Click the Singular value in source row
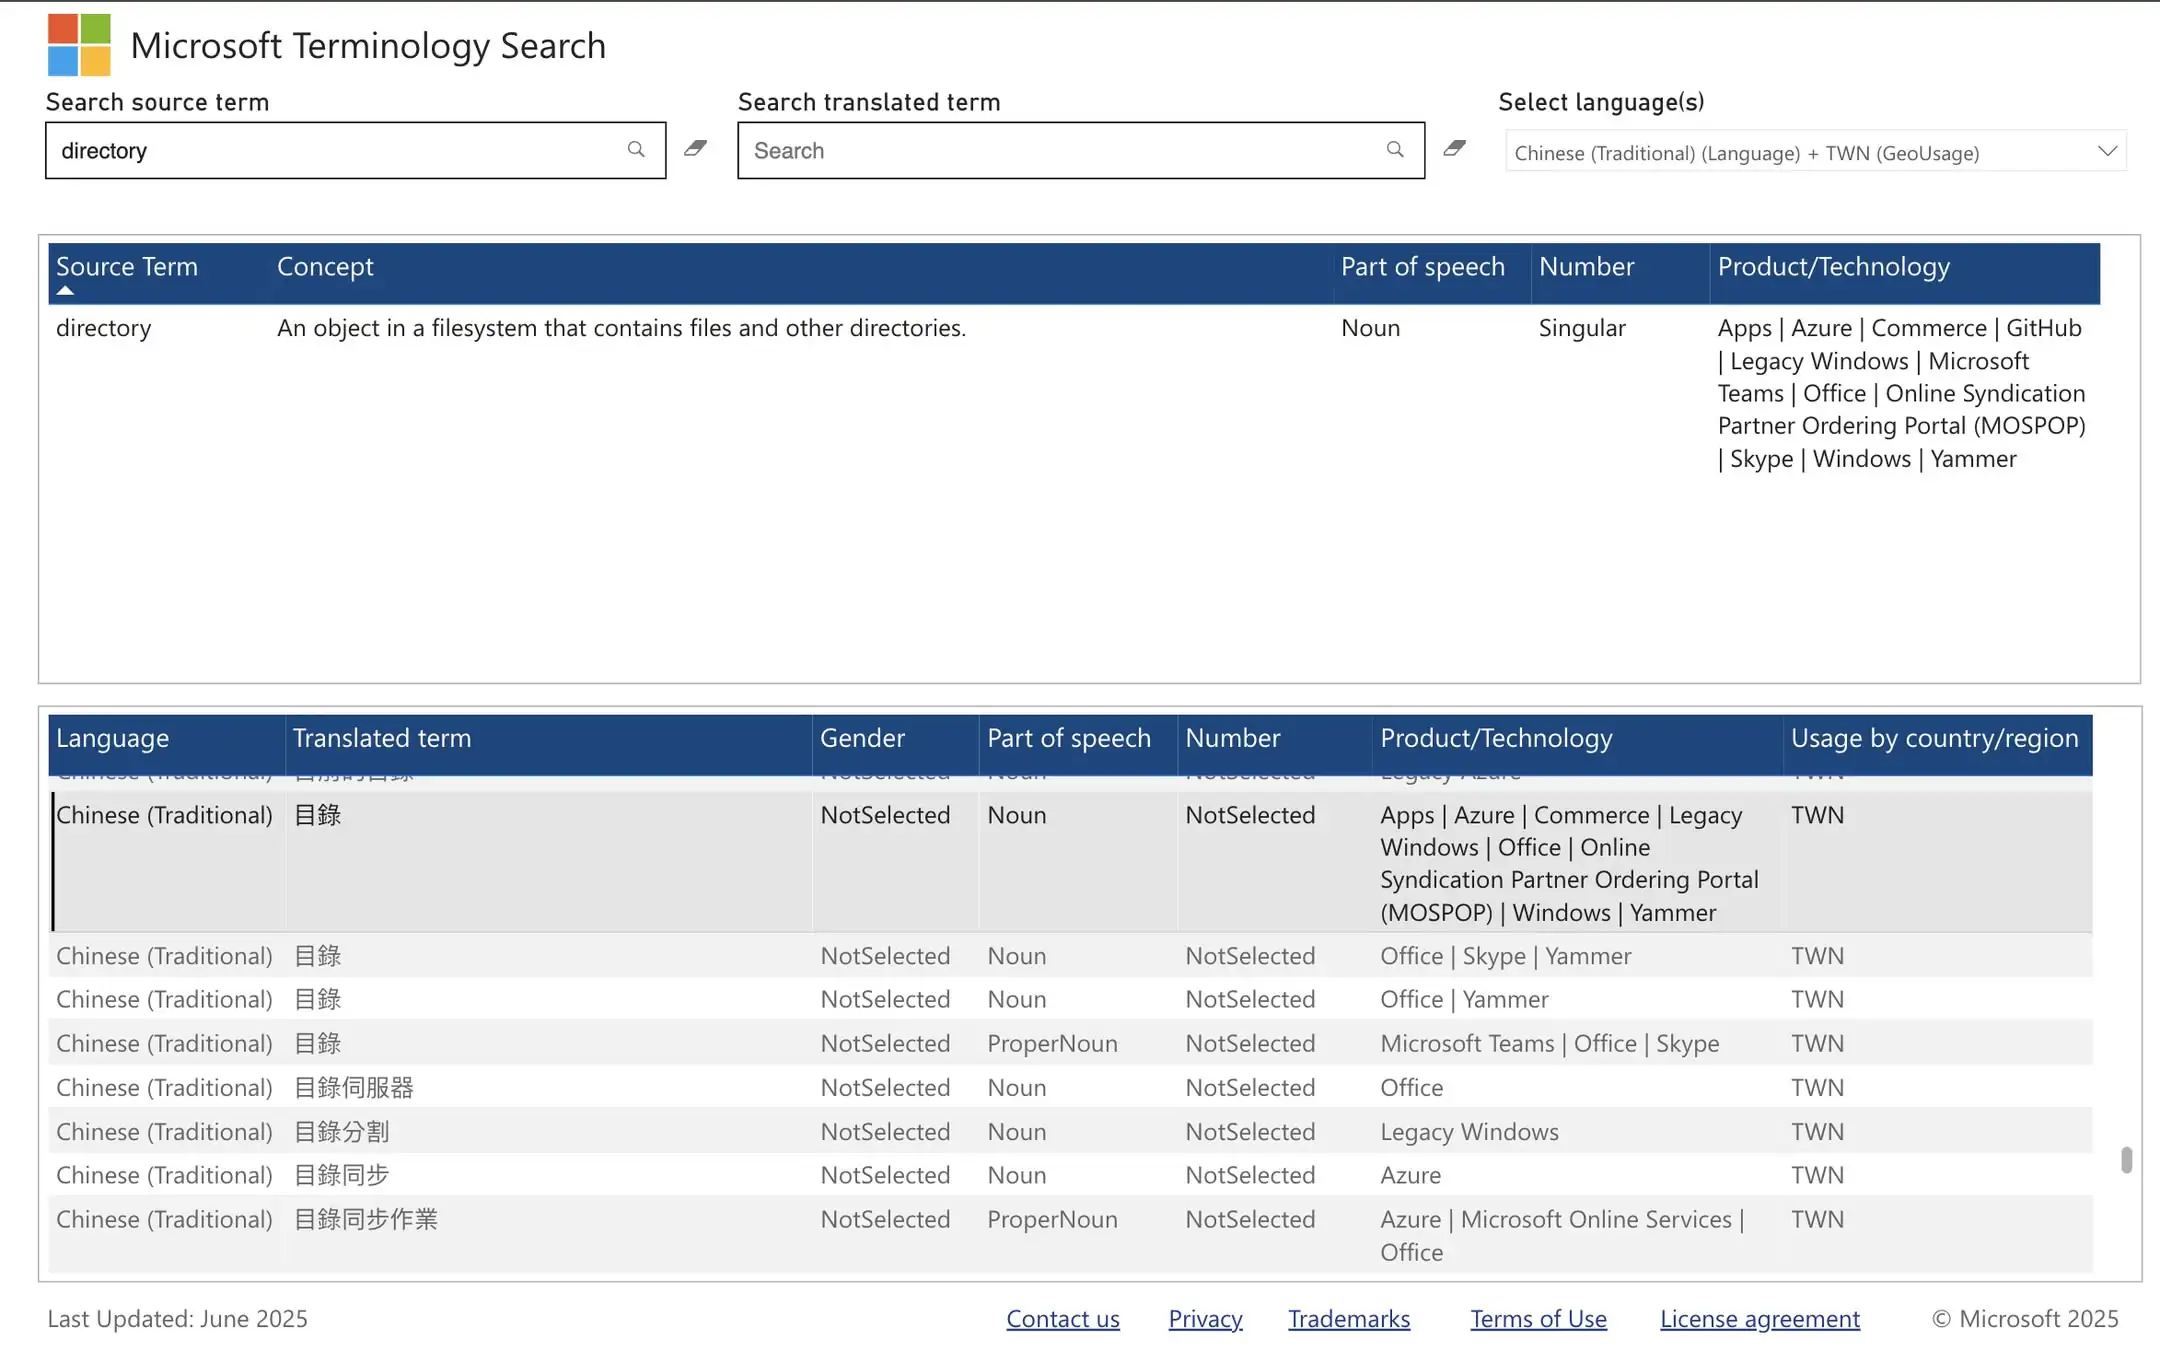 [x=1582, y=329]
